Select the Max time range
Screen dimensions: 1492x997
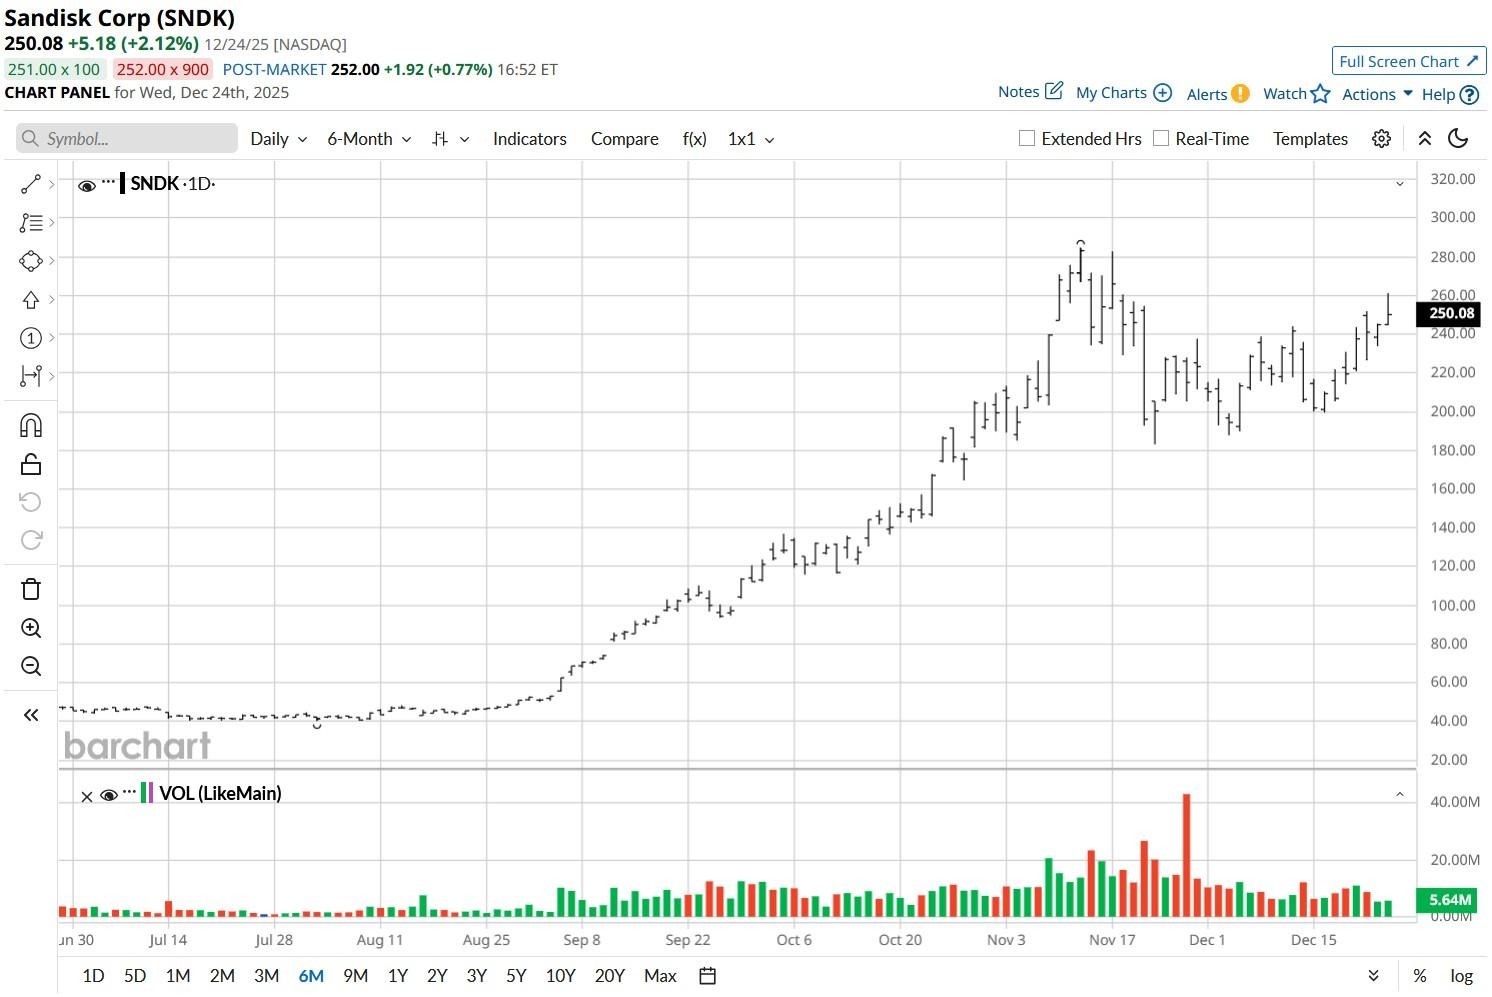[660, 976]
